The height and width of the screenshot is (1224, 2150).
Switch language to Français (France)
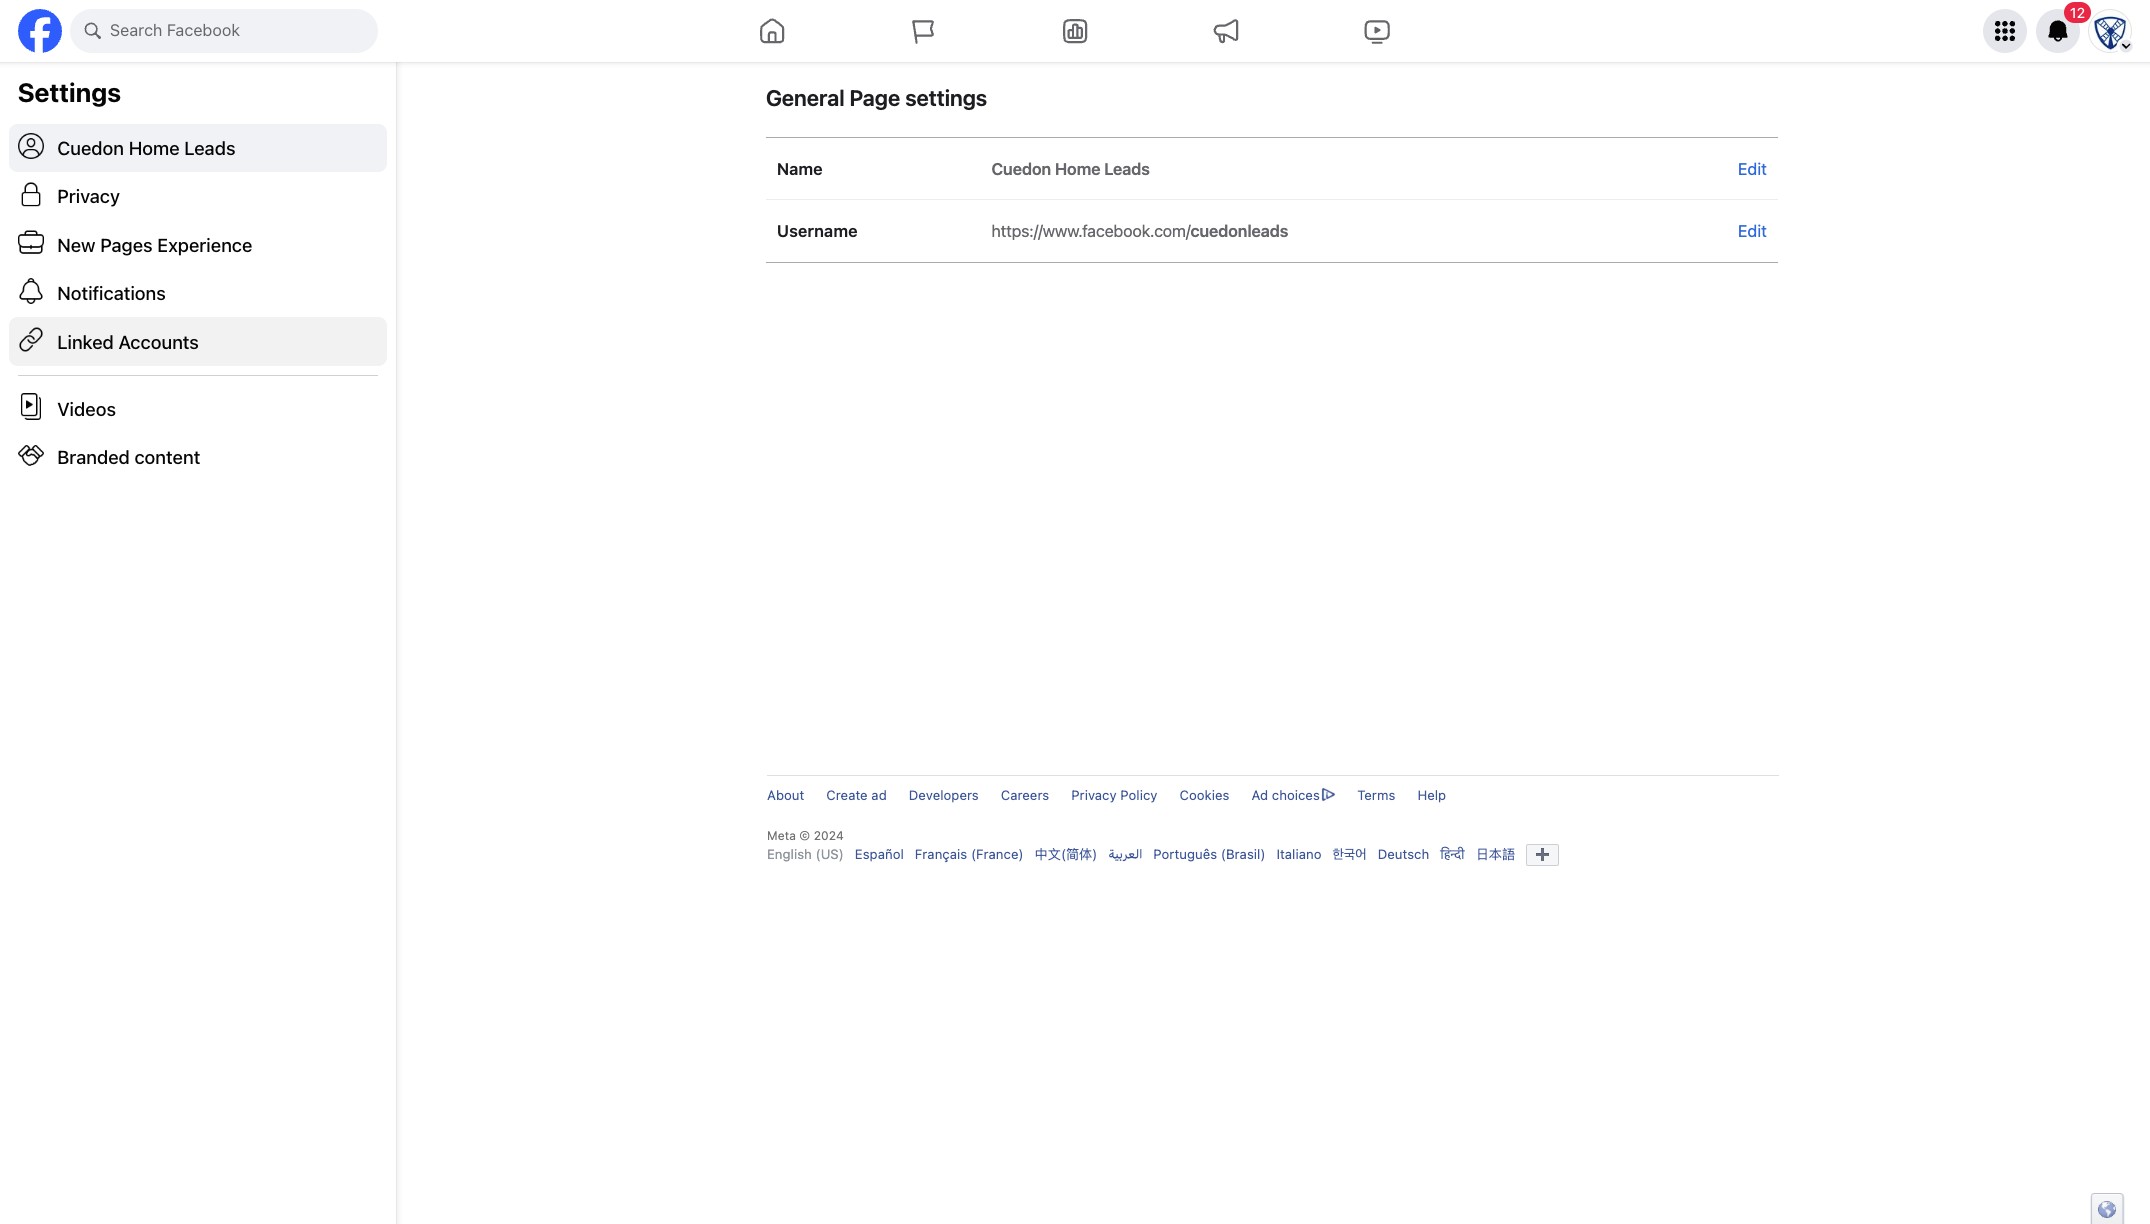(x=969, y=855)
